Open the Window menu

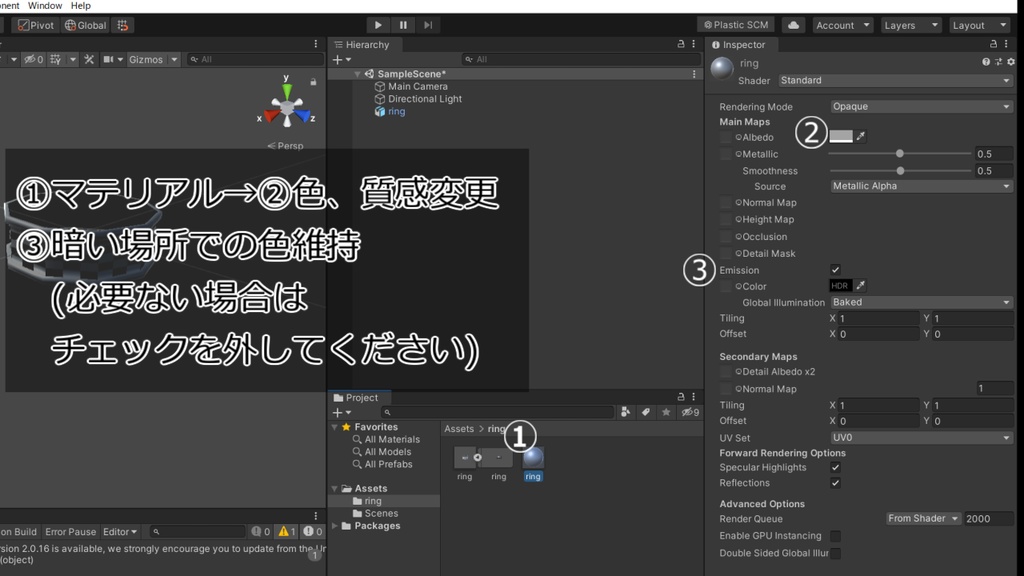click(x=45, y=6)
